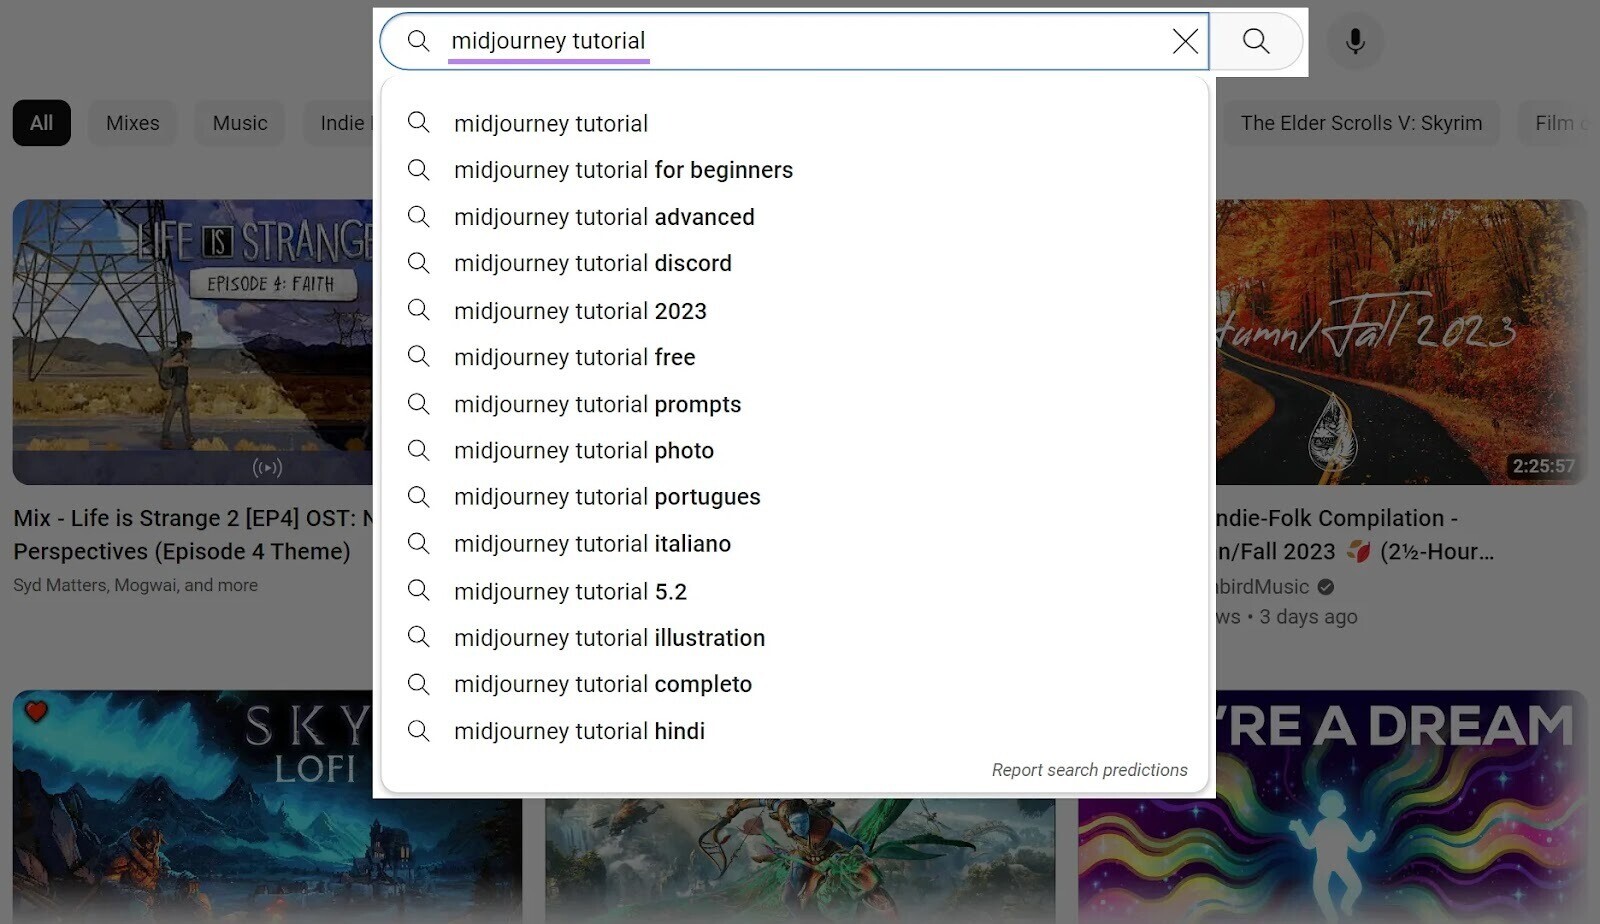Click the heart icon on the Skyrim Lofi thumbnail
The width and height of the screenshot is (1600, 924).
(x=34, y=712)
